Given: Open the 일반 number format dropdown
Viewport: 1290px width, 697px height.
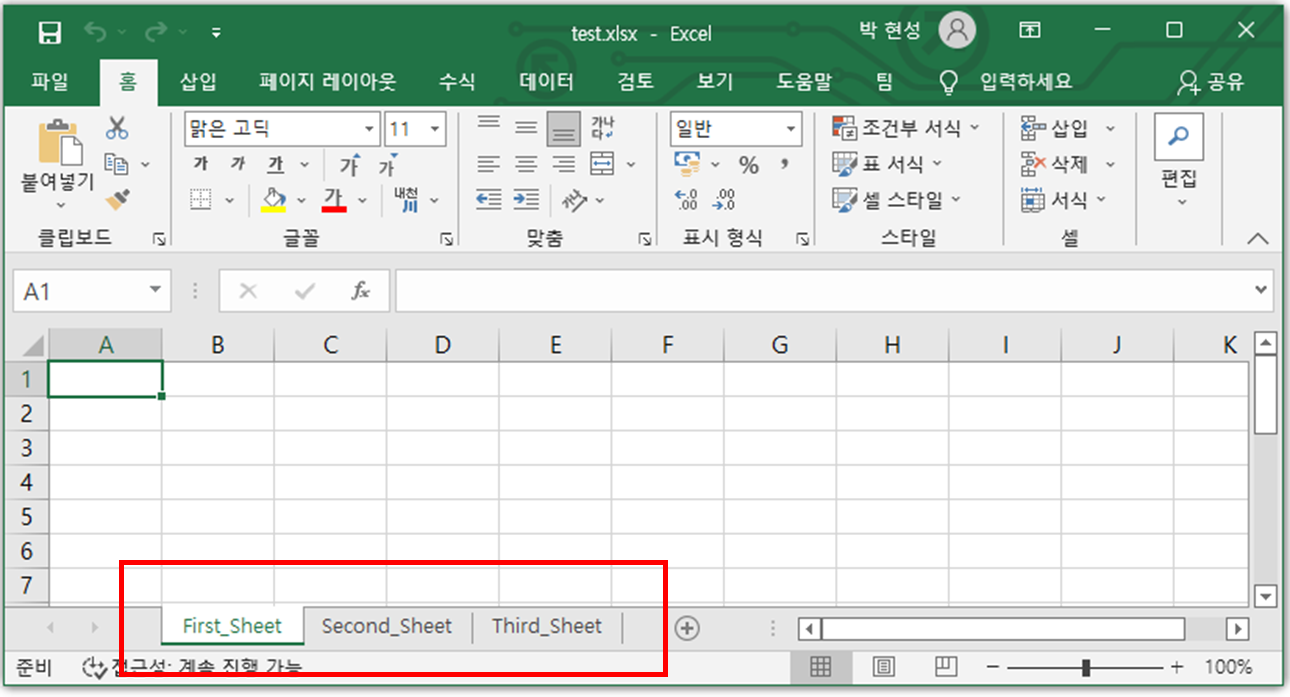Looking at the screenshot, I should (x=791, y=129).
